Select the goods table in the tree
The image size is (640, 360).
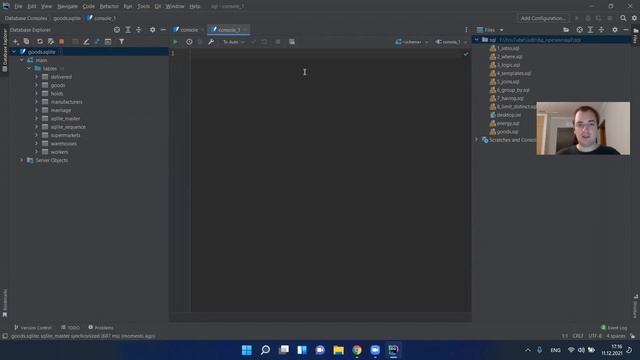coord(58,85)
